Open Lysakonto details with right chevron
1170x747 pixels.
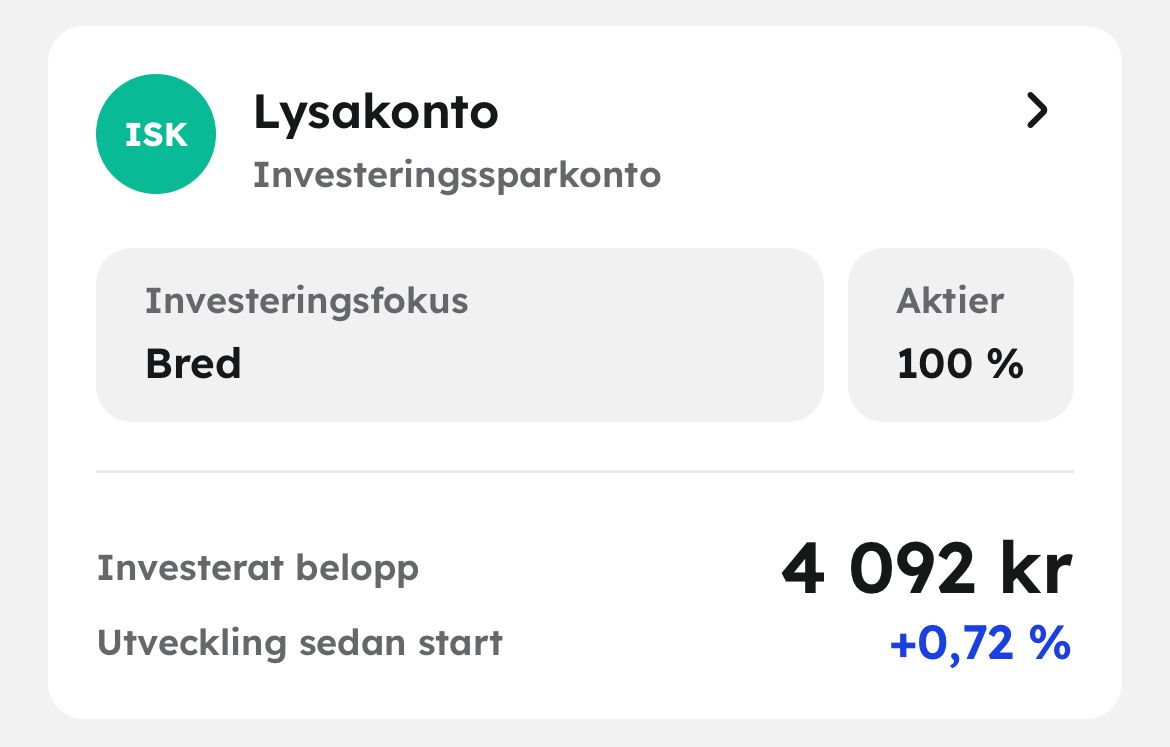1037,111
